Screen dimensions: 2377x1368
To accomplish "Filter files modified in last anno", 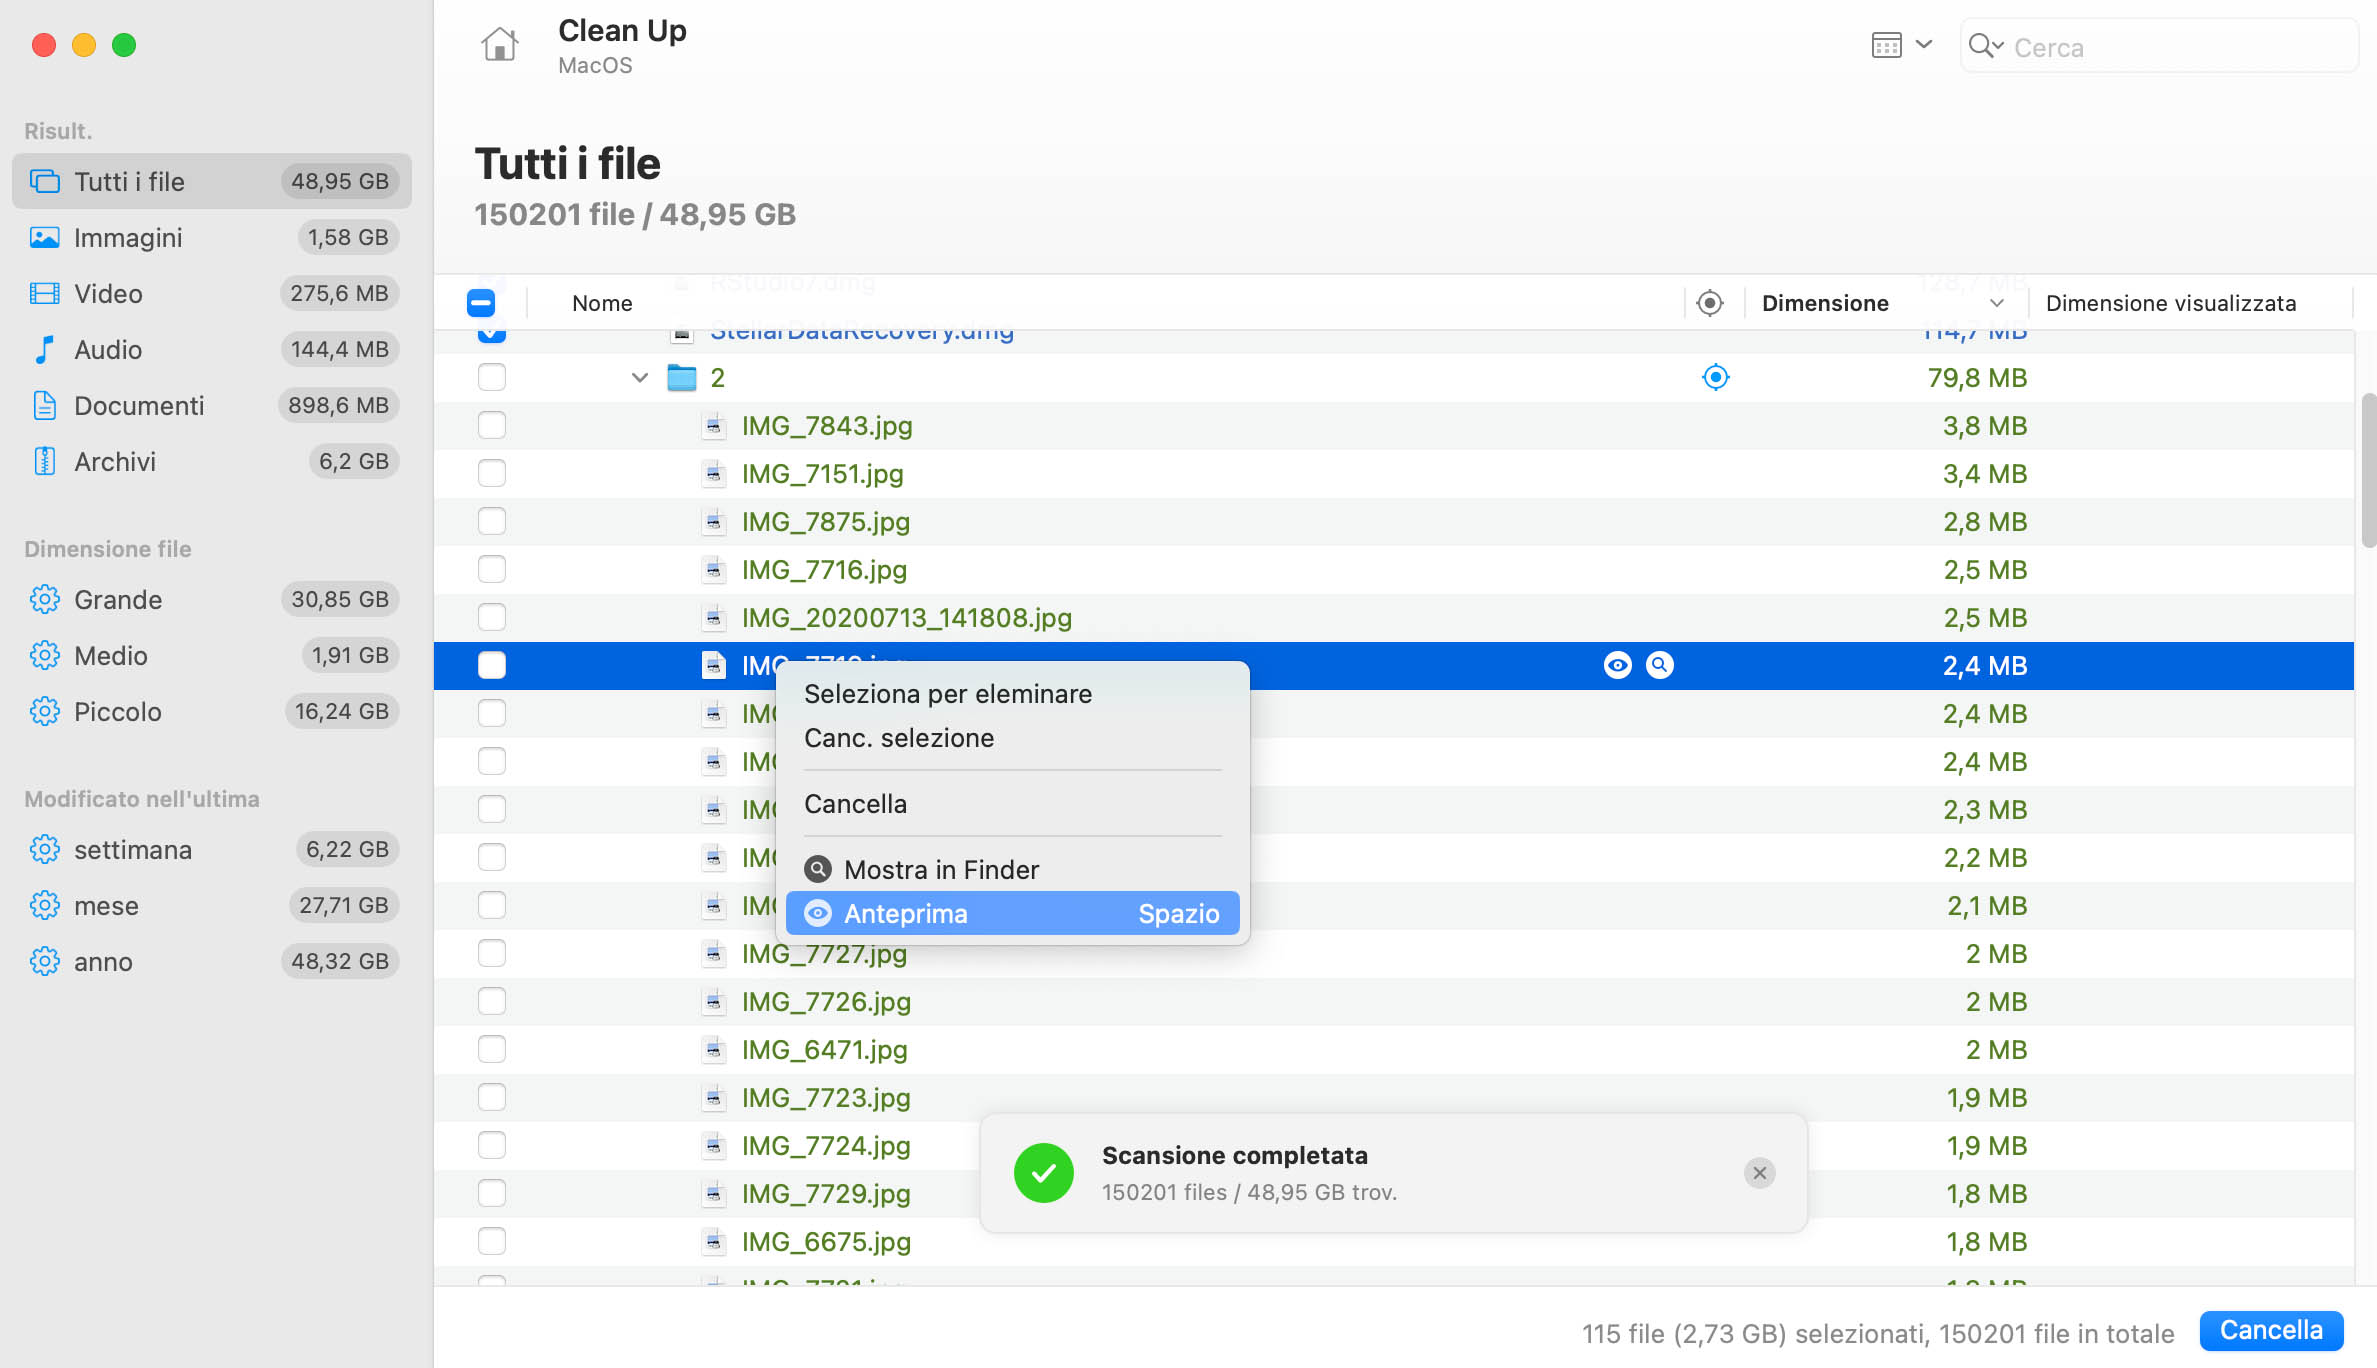I will [x=212, y=961].
